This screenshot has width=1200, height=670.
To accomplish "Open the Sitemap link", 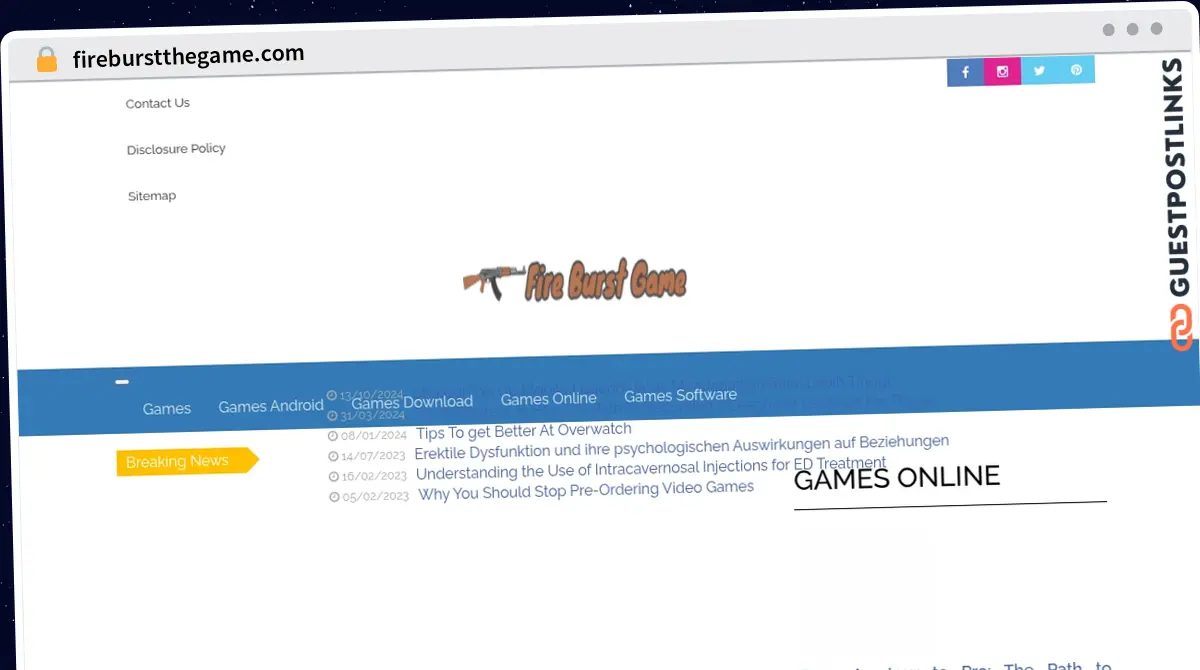I will click(x=152, y=196).
